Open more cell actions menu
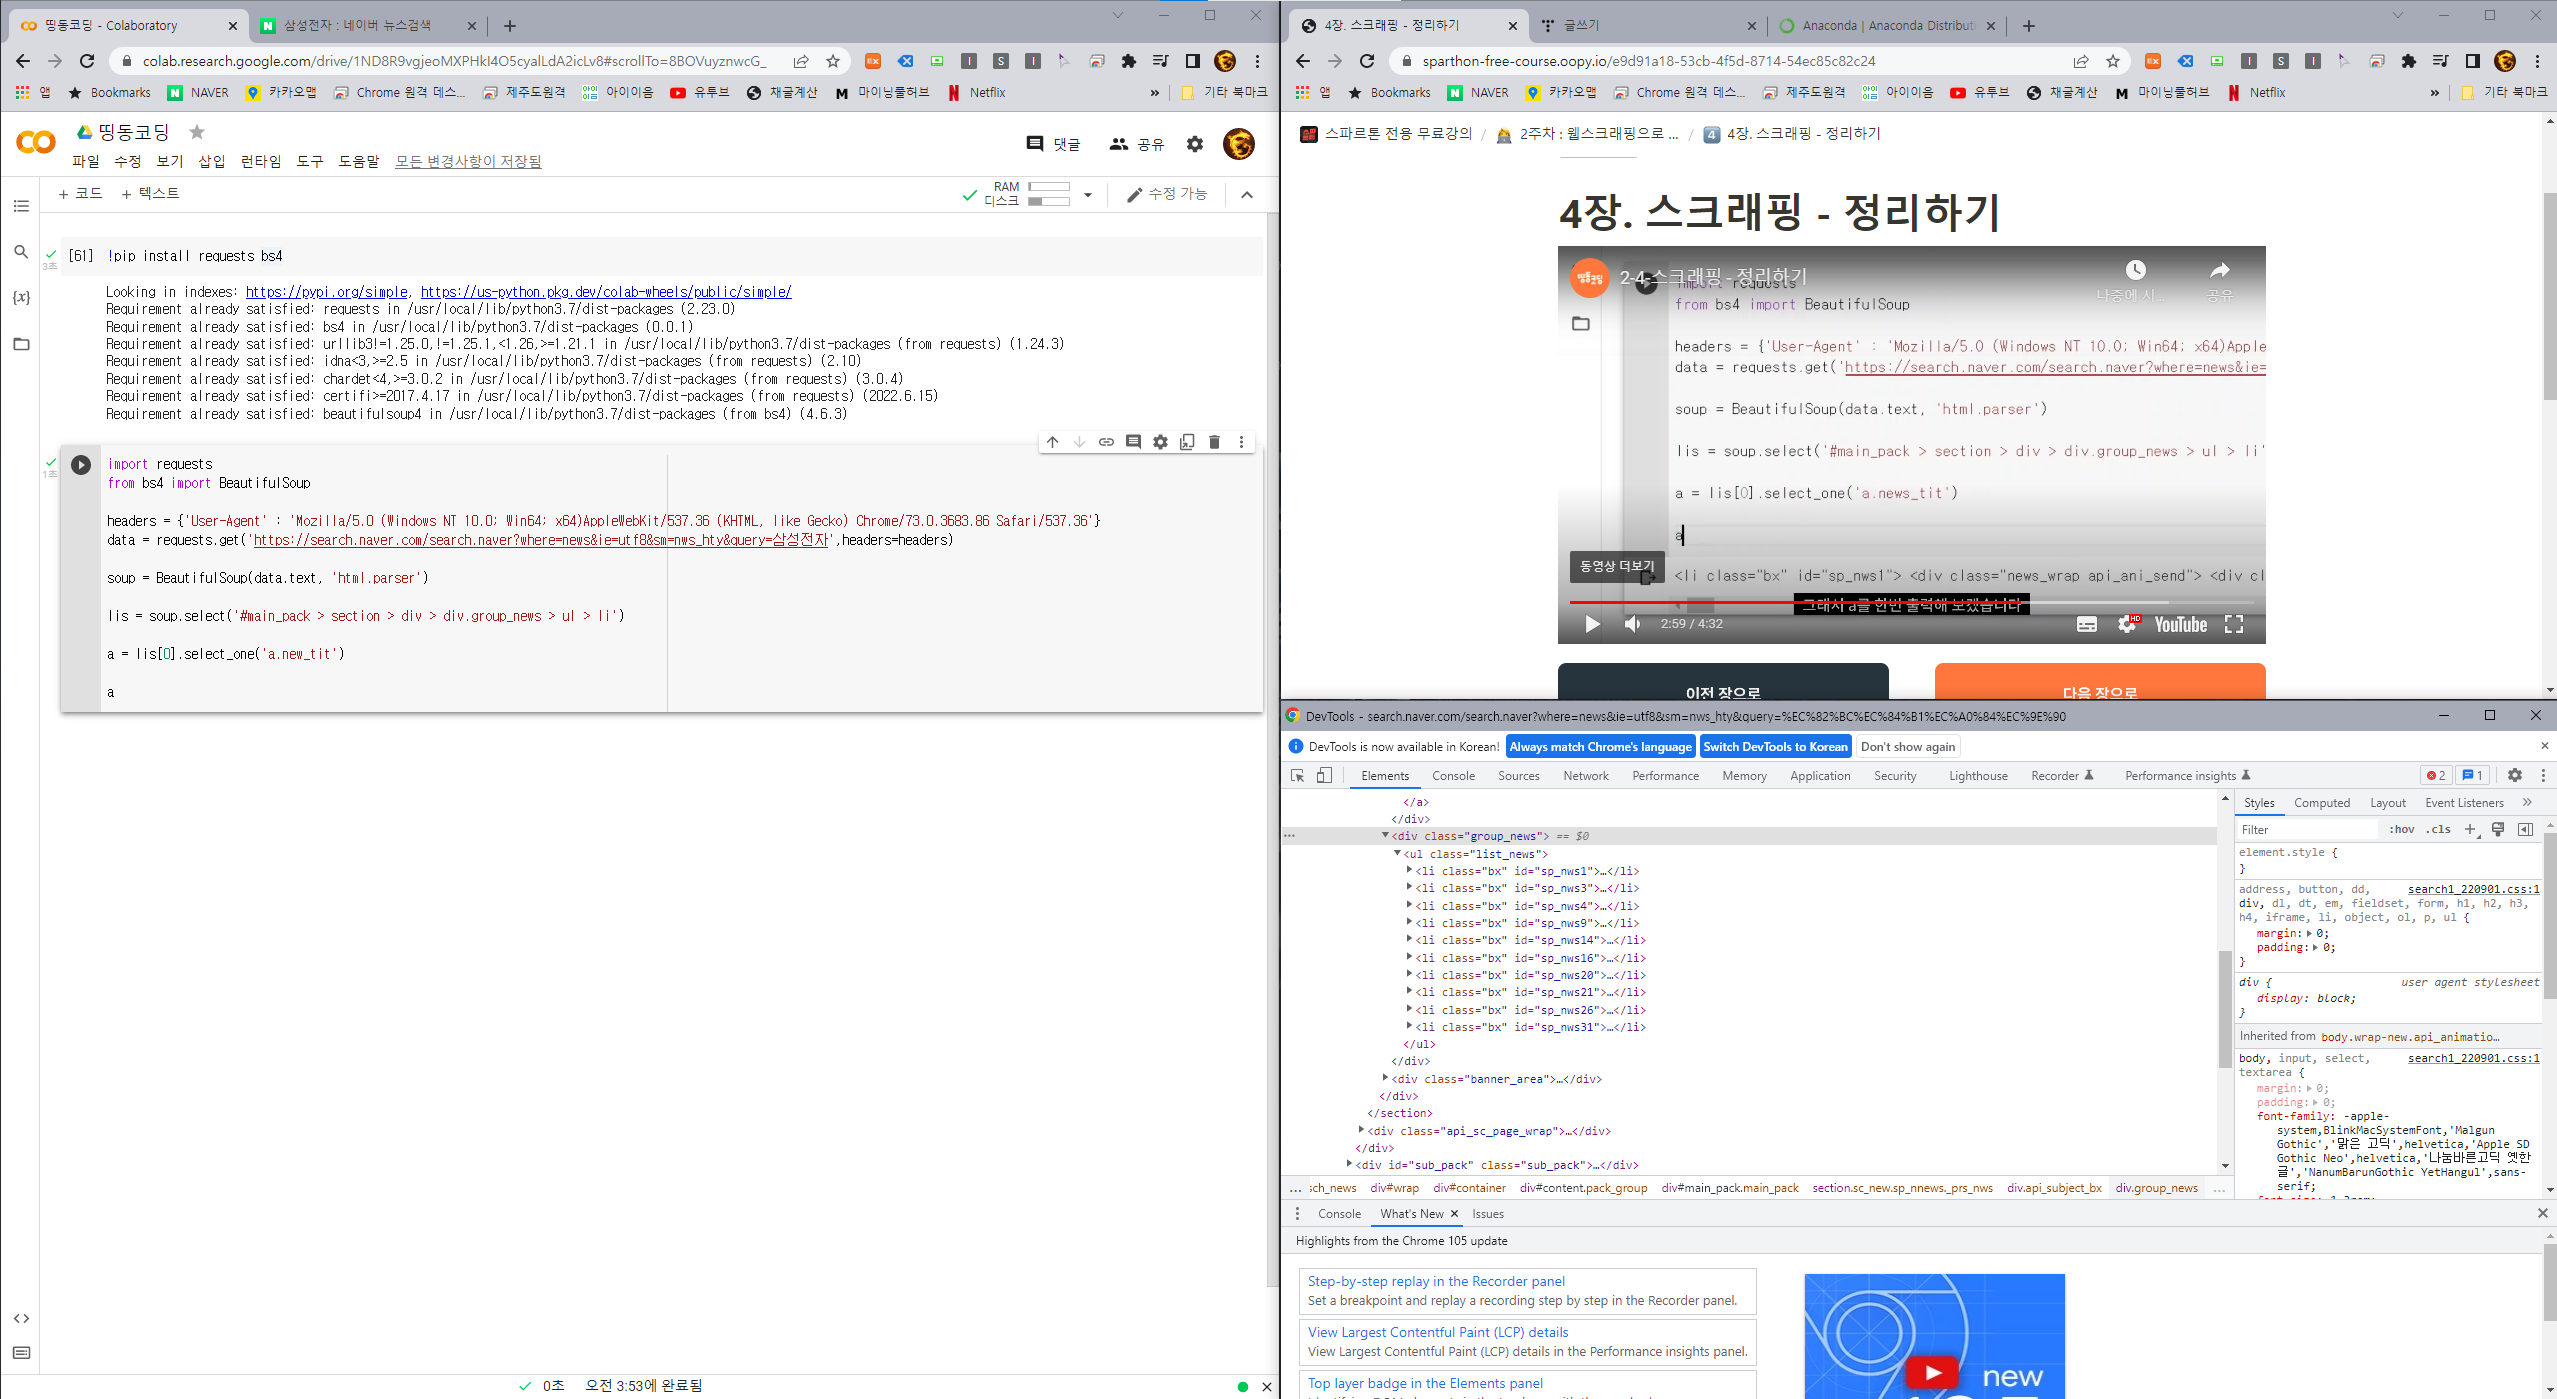Screen dimensions: 2557x1399 (x=1241, y=442)
